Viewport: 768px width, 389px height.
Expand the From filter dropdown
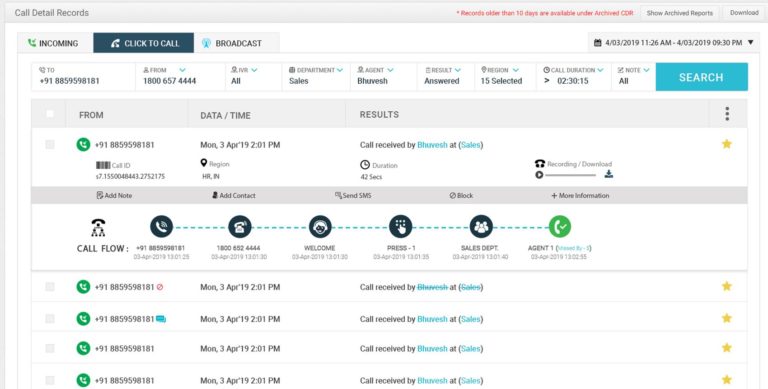pyautogui.click(x=182, y=70)
